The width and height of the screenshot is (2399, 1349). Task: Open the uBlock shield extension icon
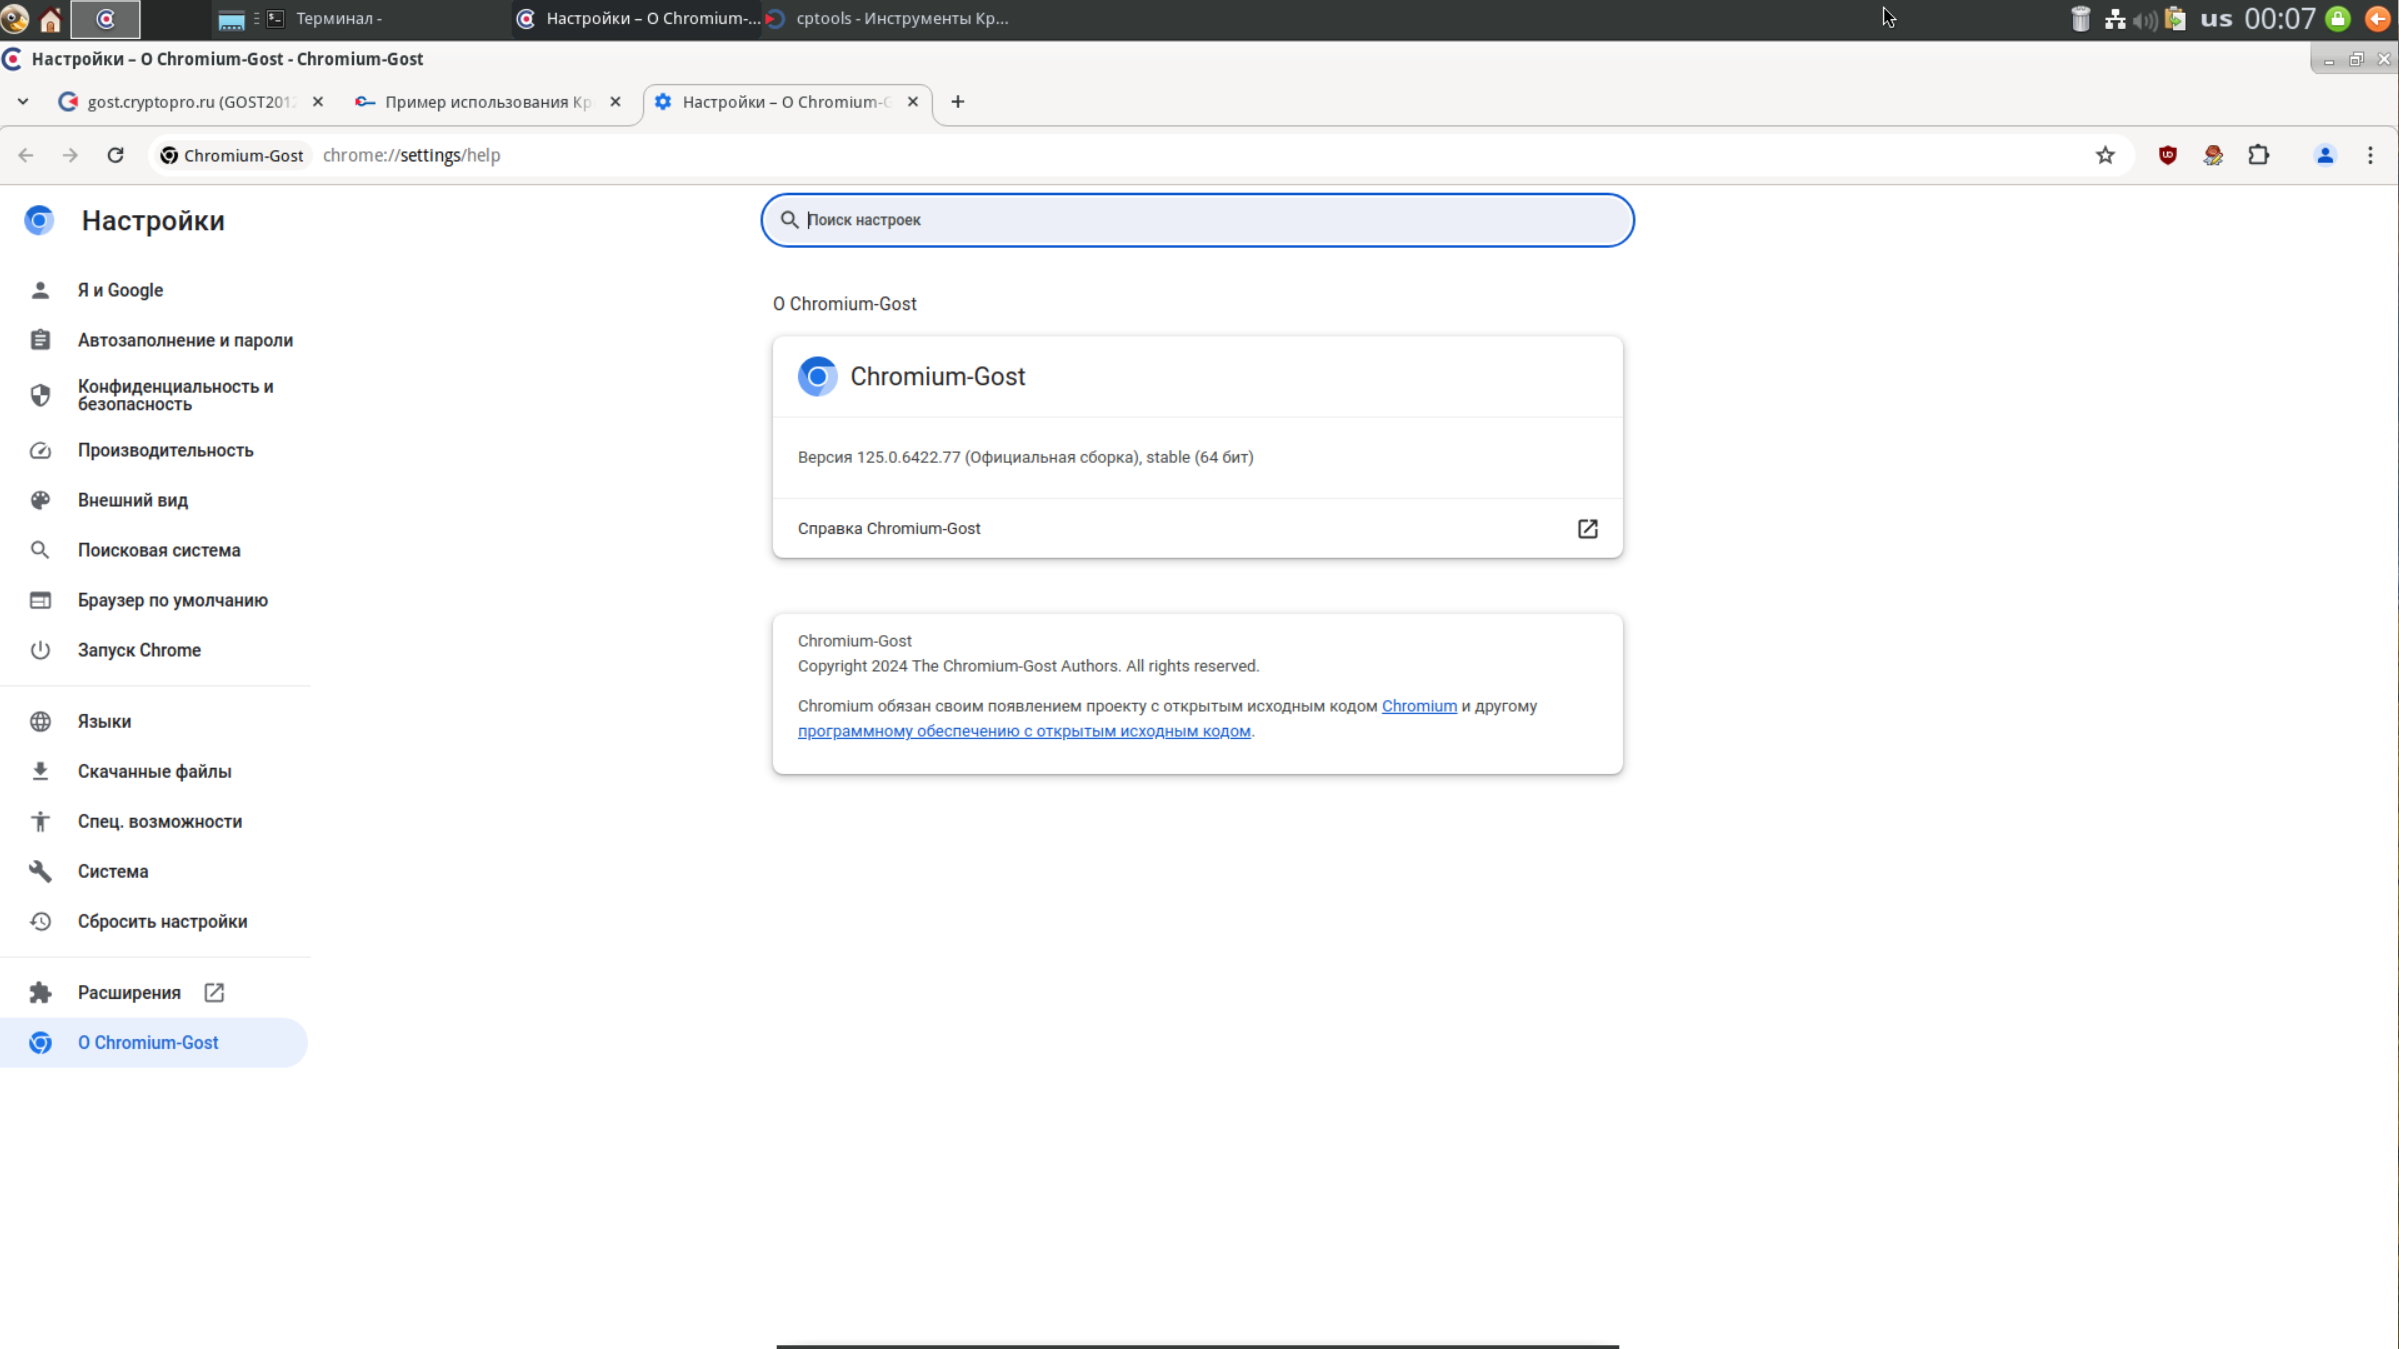pyautogui.click(x=2167, y=155)
